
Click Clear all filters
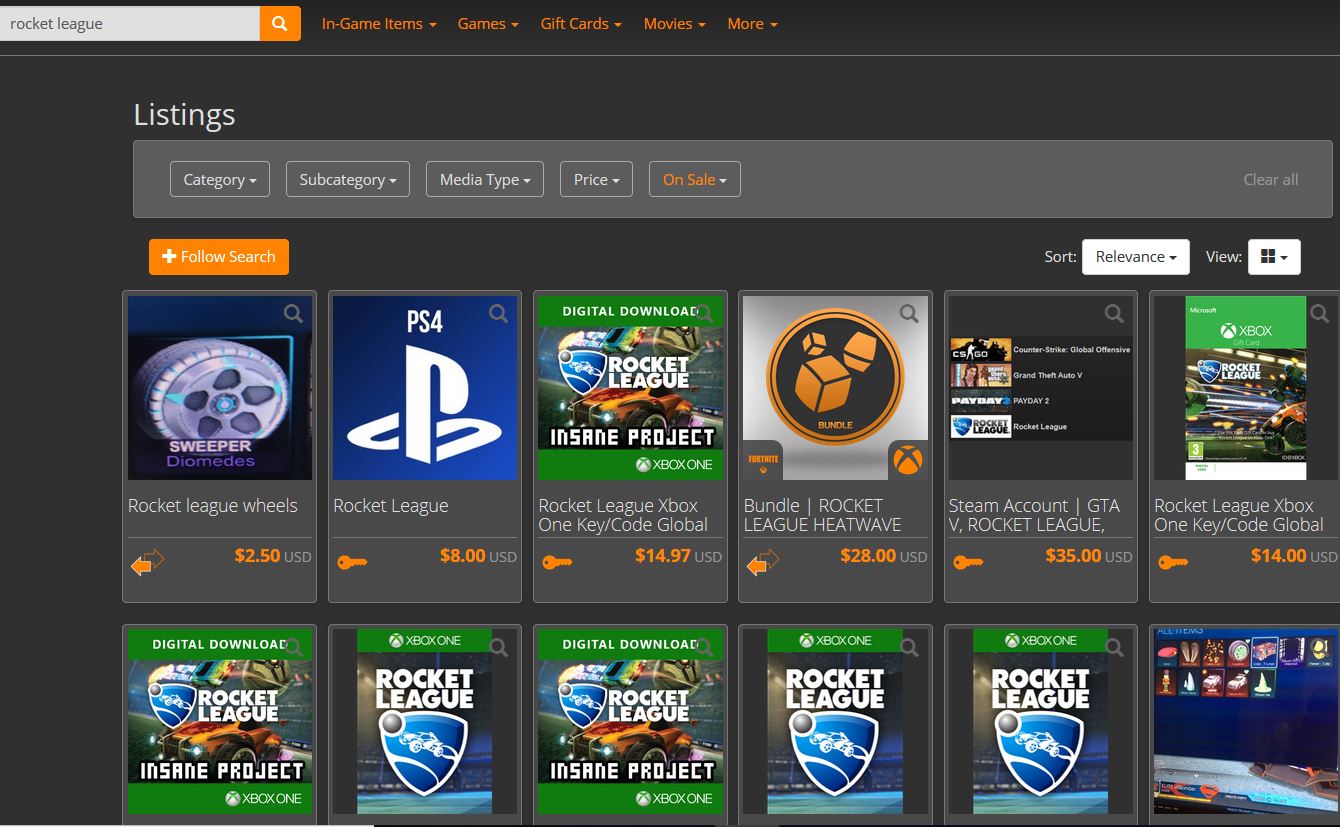[1271, 180]
